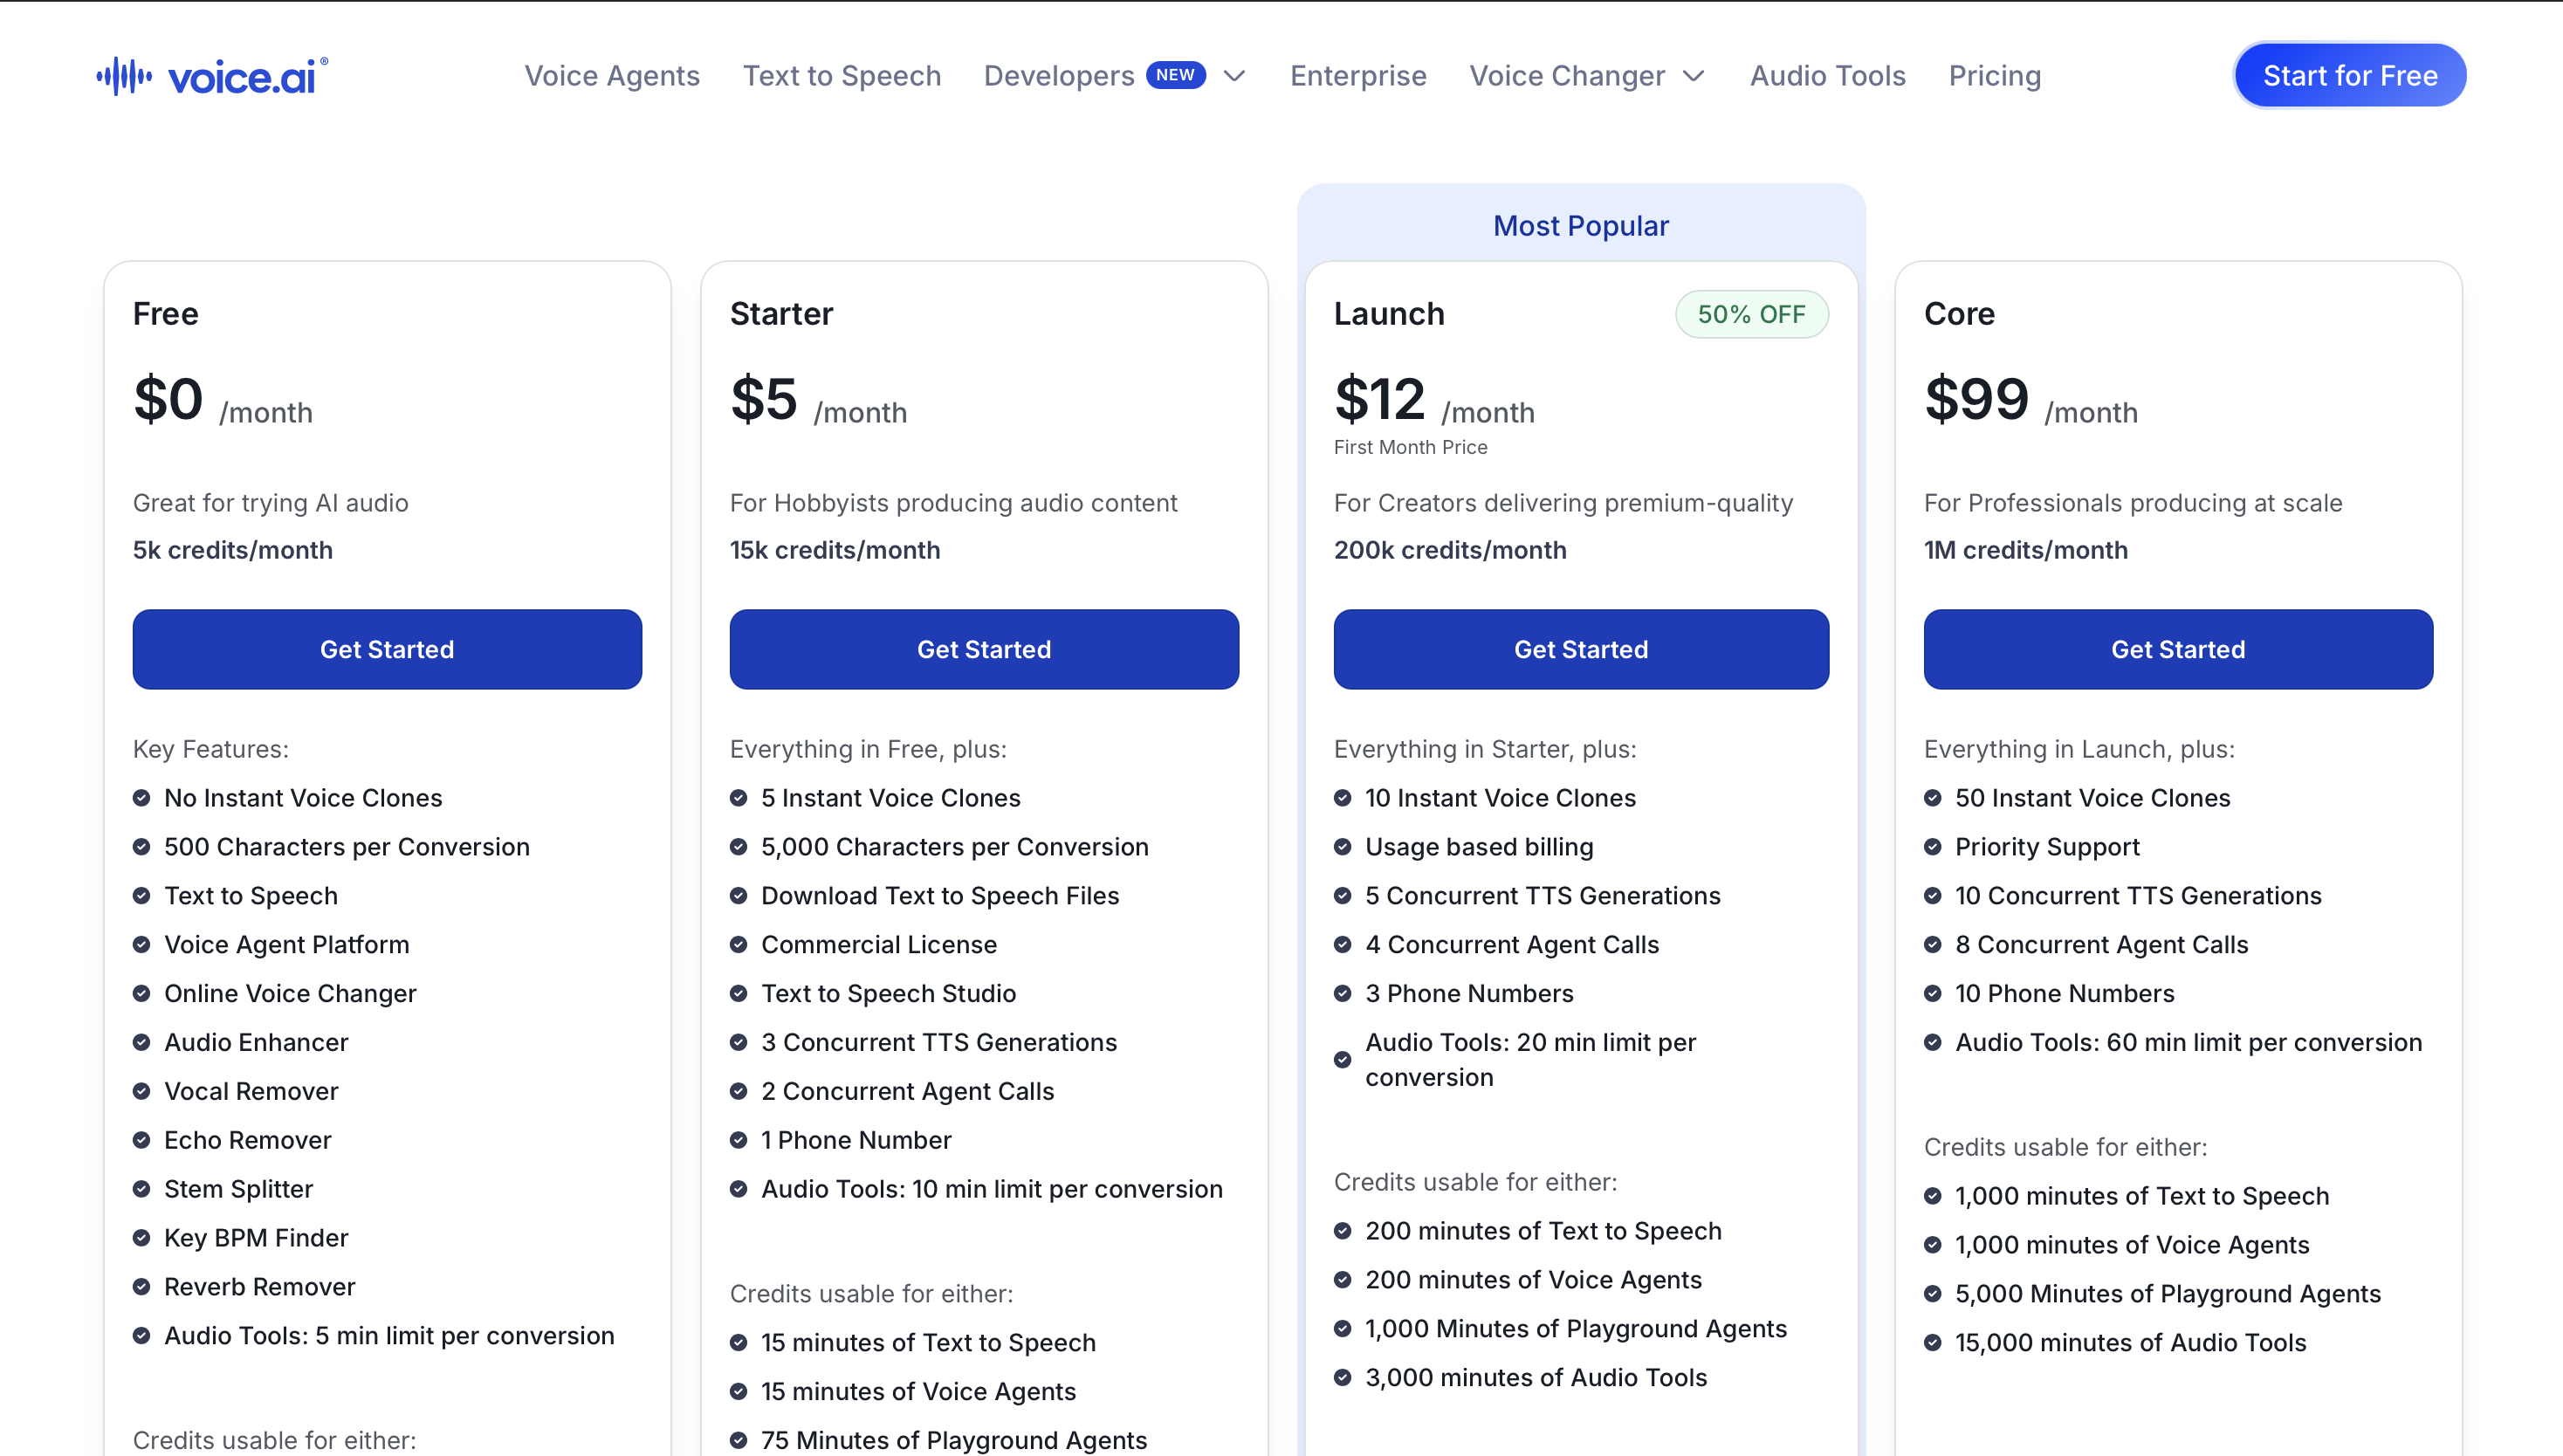Open the Text to Speech page
2563x1456 pixels.
pyautogui.click(x=842, y=76)
